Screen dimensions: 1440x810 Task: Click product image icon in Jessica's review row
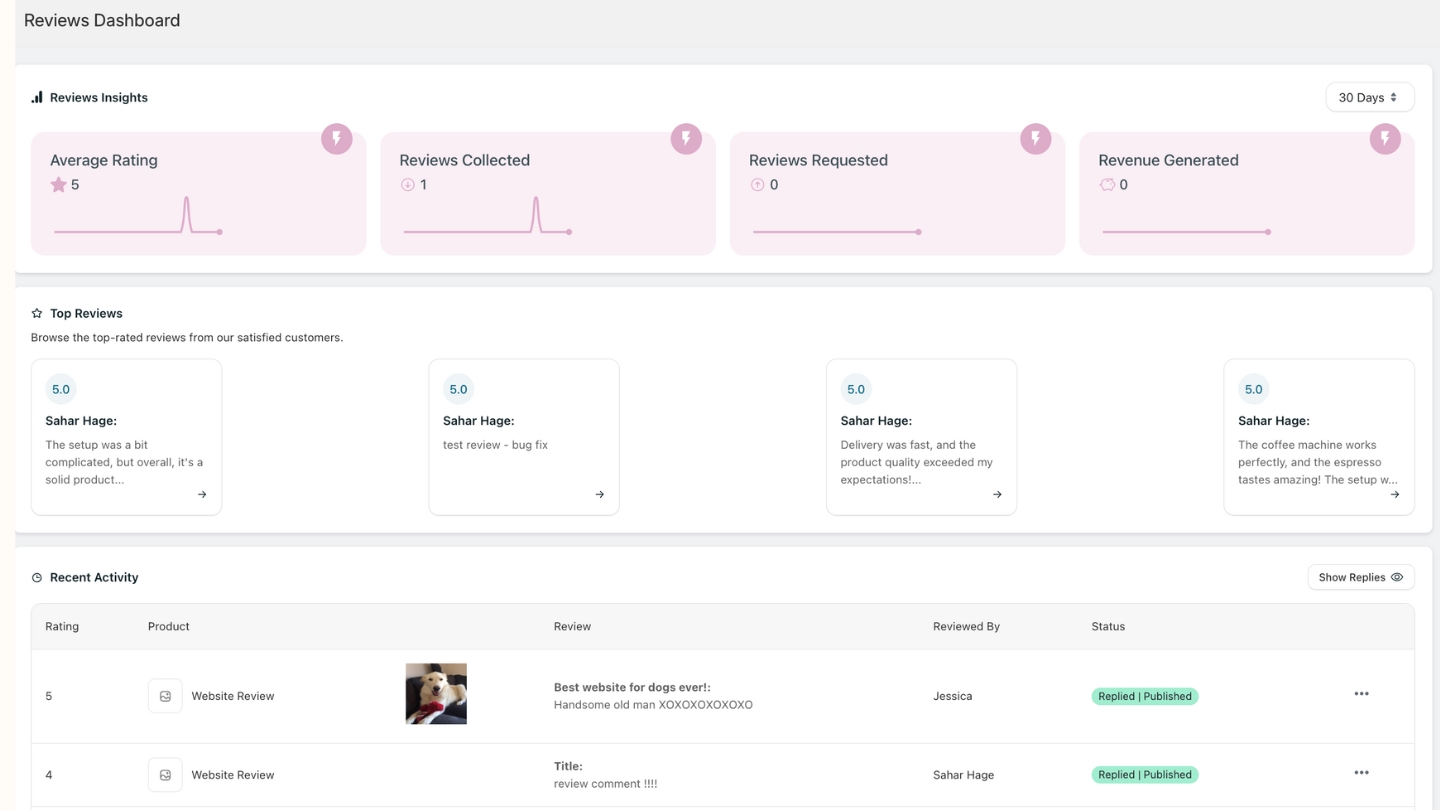(x=165, y=696)
